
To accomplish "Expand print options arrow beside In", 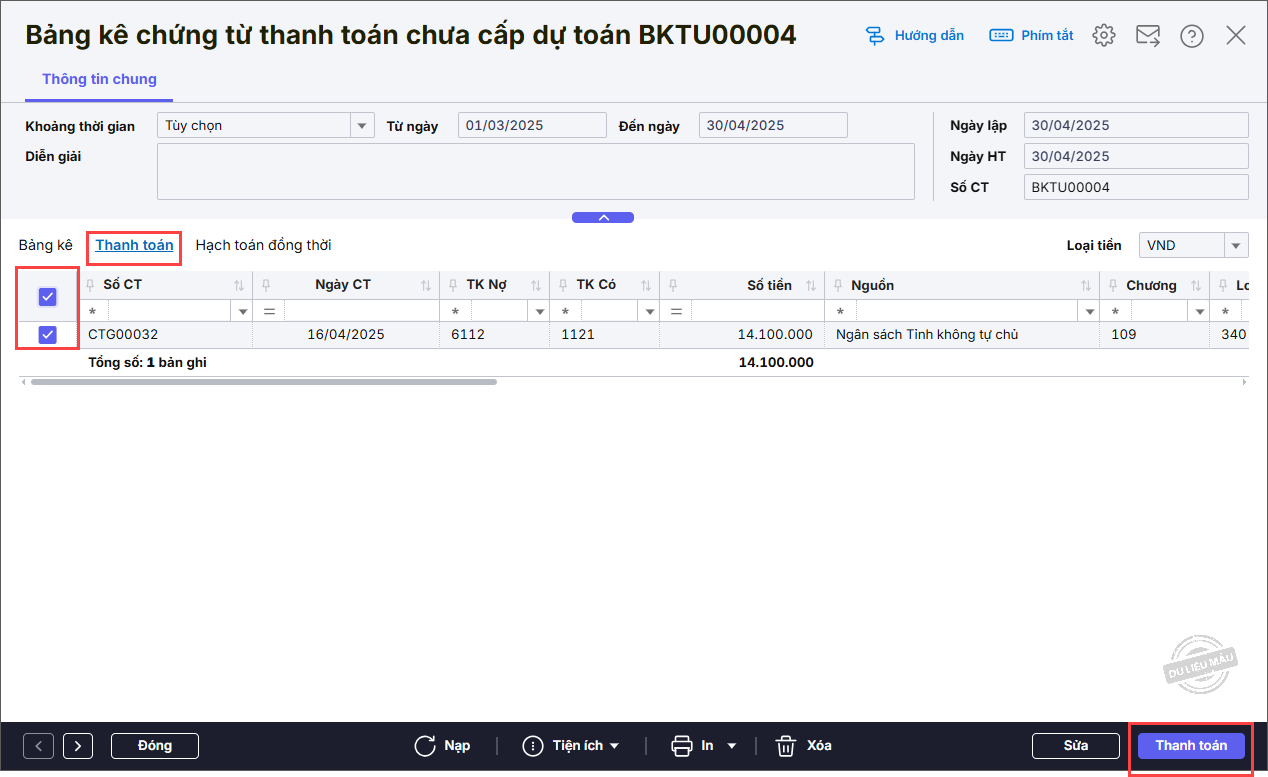I will [x=731, y=746].
